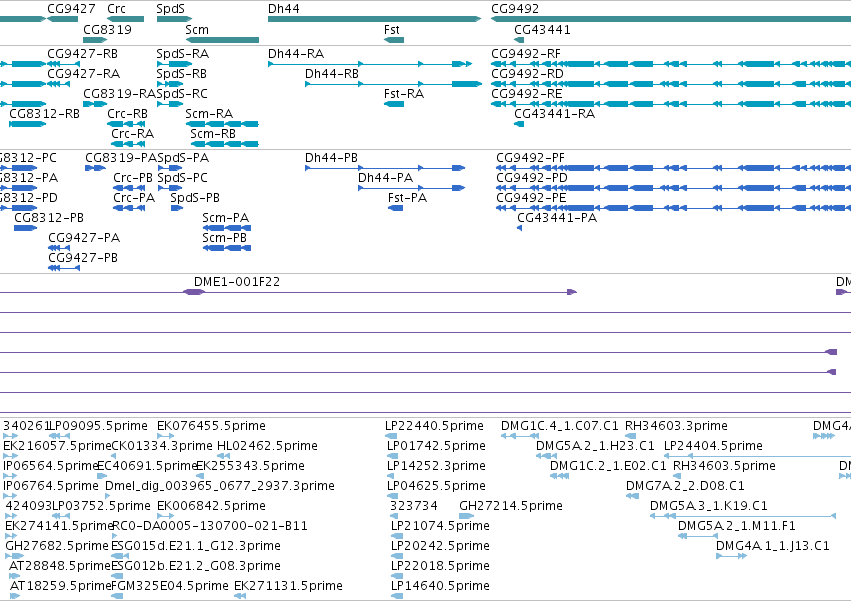Select the ESG015d.E21.1_G12.3prime label
This screenshot has height=601, width=851.
[x=196, y=547]
